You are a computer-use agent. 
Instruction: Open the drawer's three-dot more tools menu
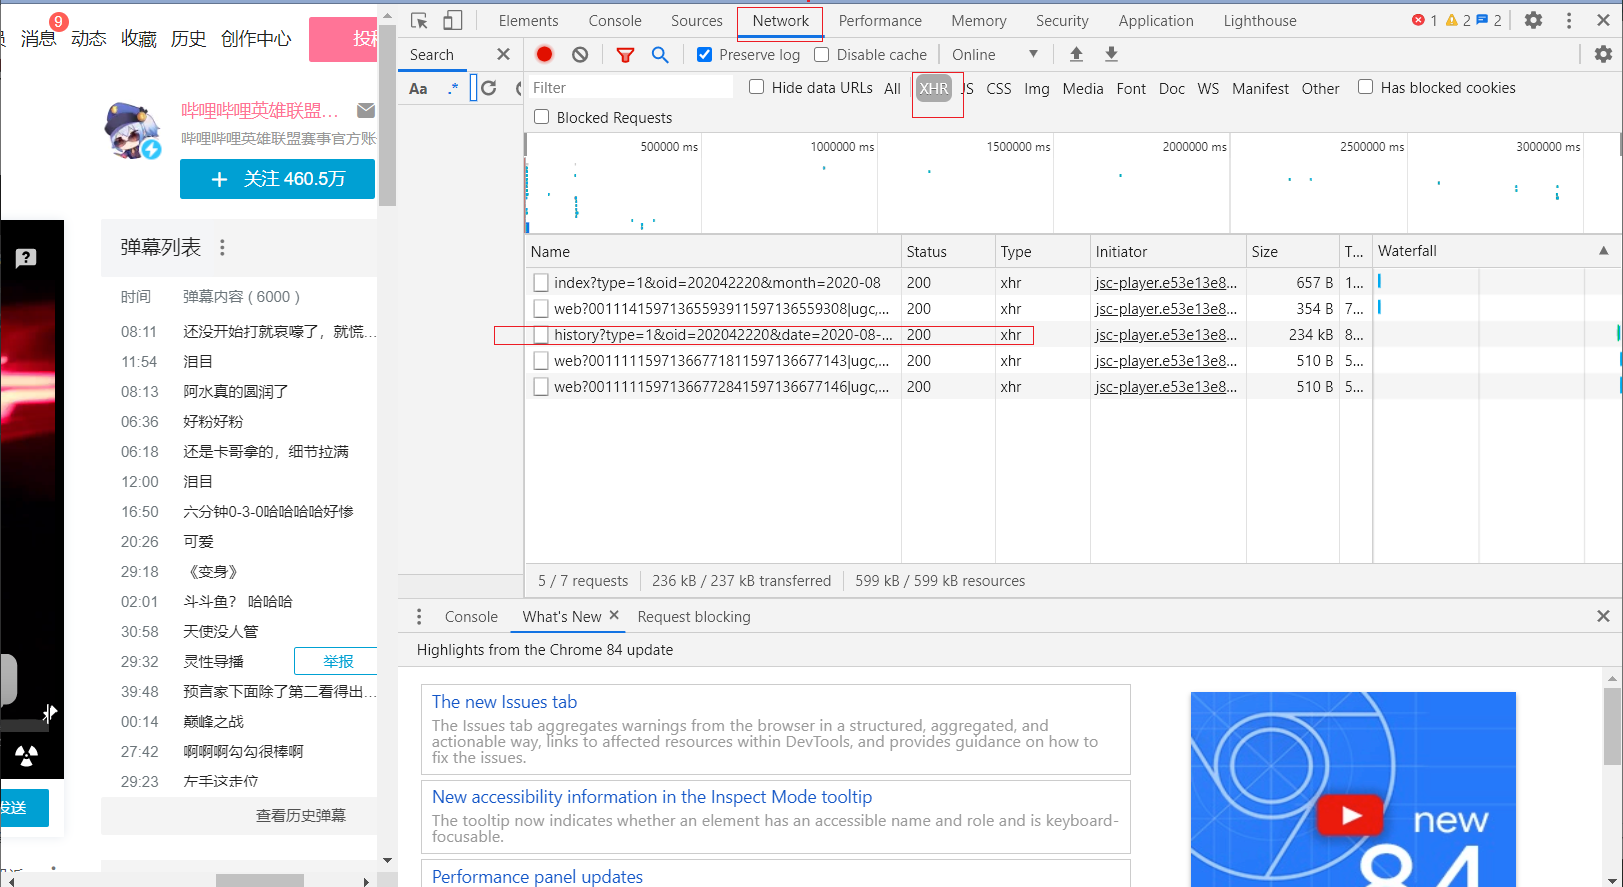click(x=419, y=617)
